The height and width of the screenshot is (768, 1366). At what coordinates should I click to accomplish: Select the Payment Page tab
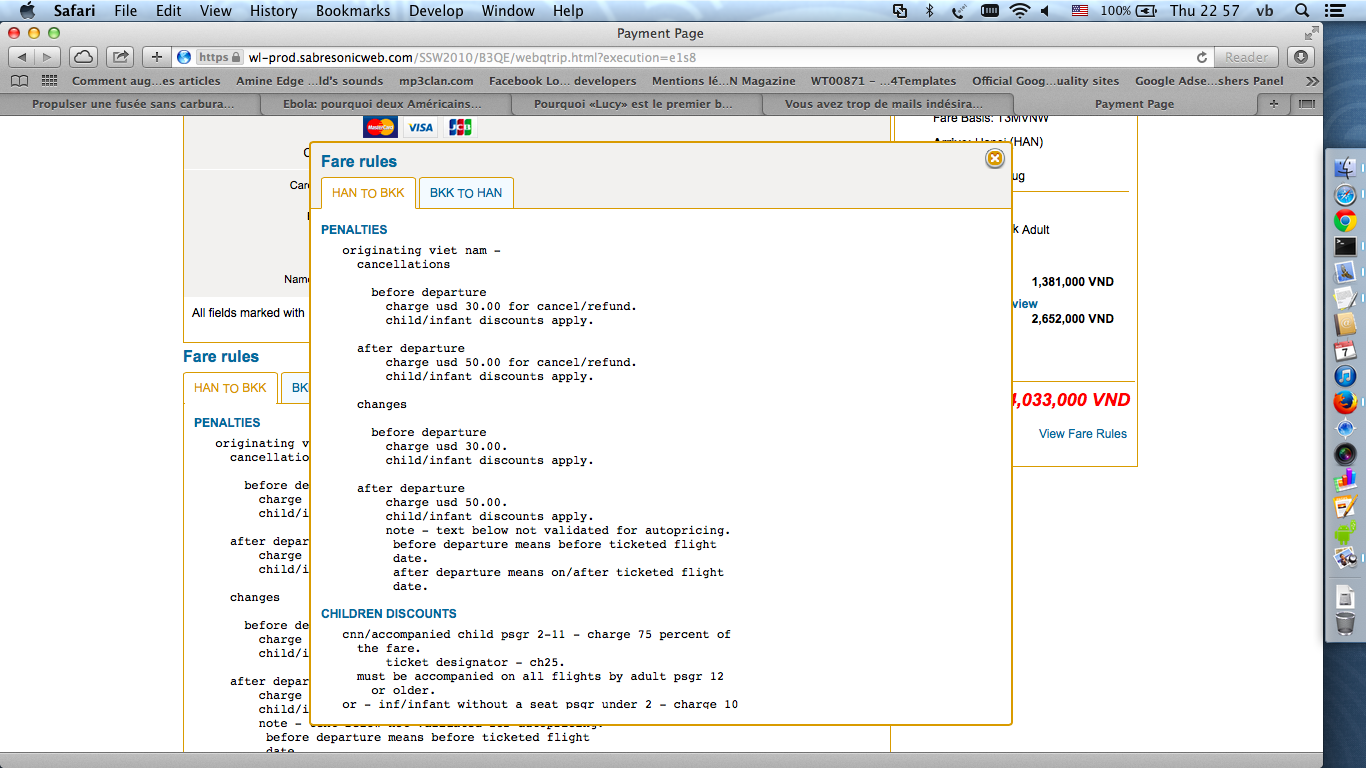[1134, 103]
